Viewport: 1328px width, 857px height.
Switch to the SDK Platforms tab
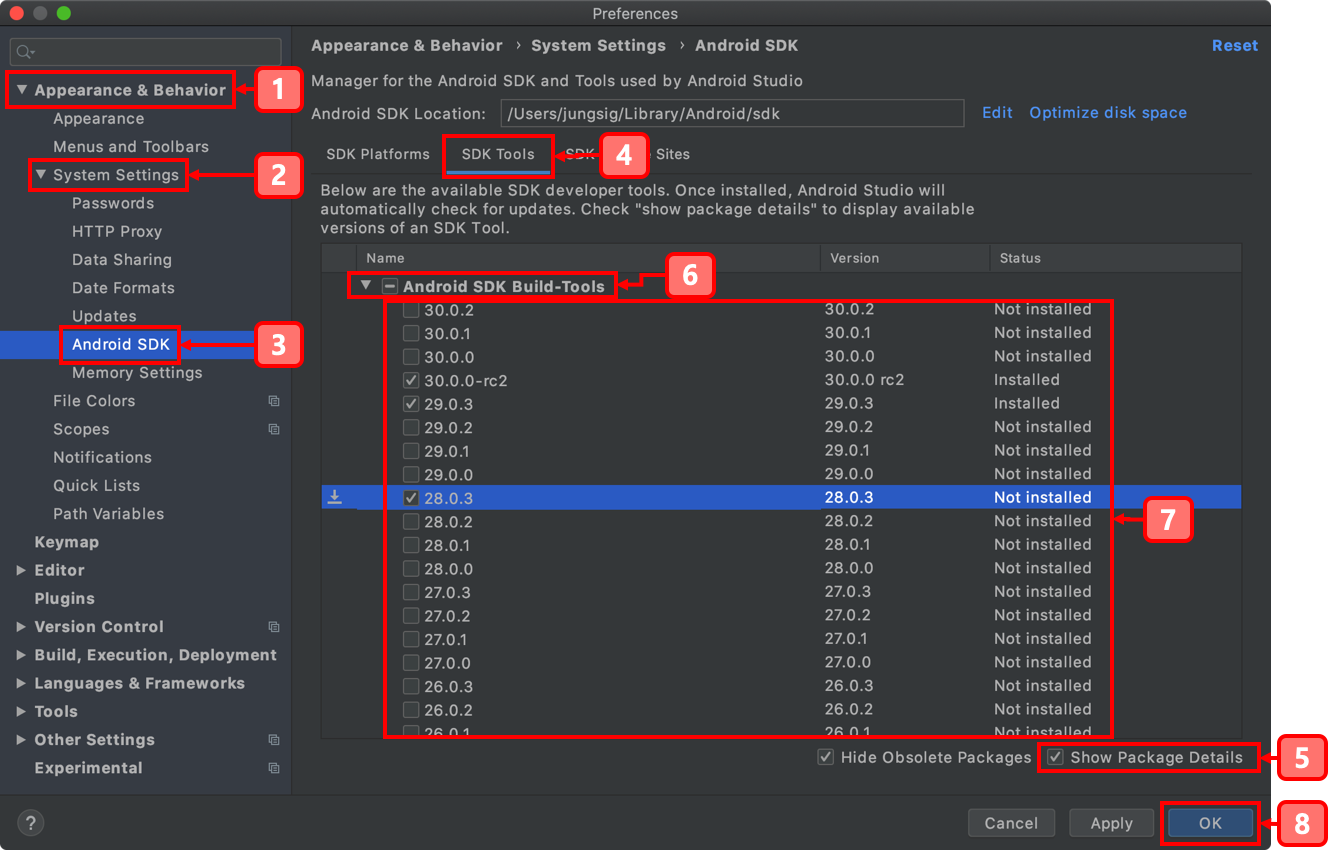coord(378,154)
